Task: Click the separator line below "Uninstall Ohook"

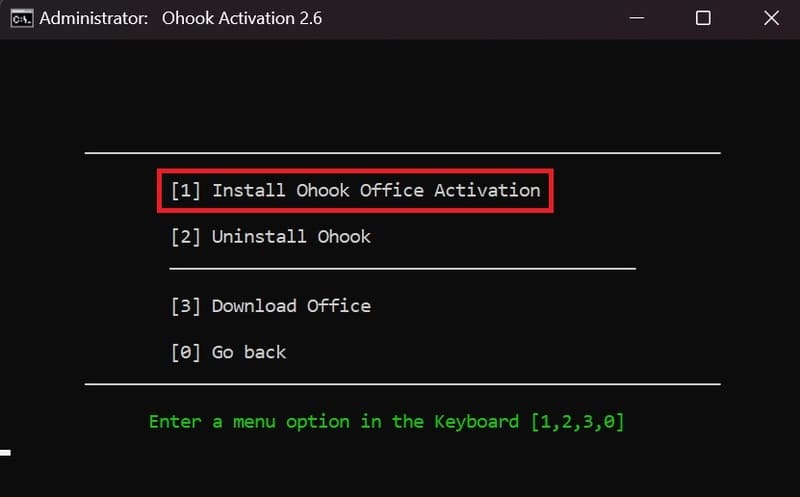Action: (x=403, y=268)
